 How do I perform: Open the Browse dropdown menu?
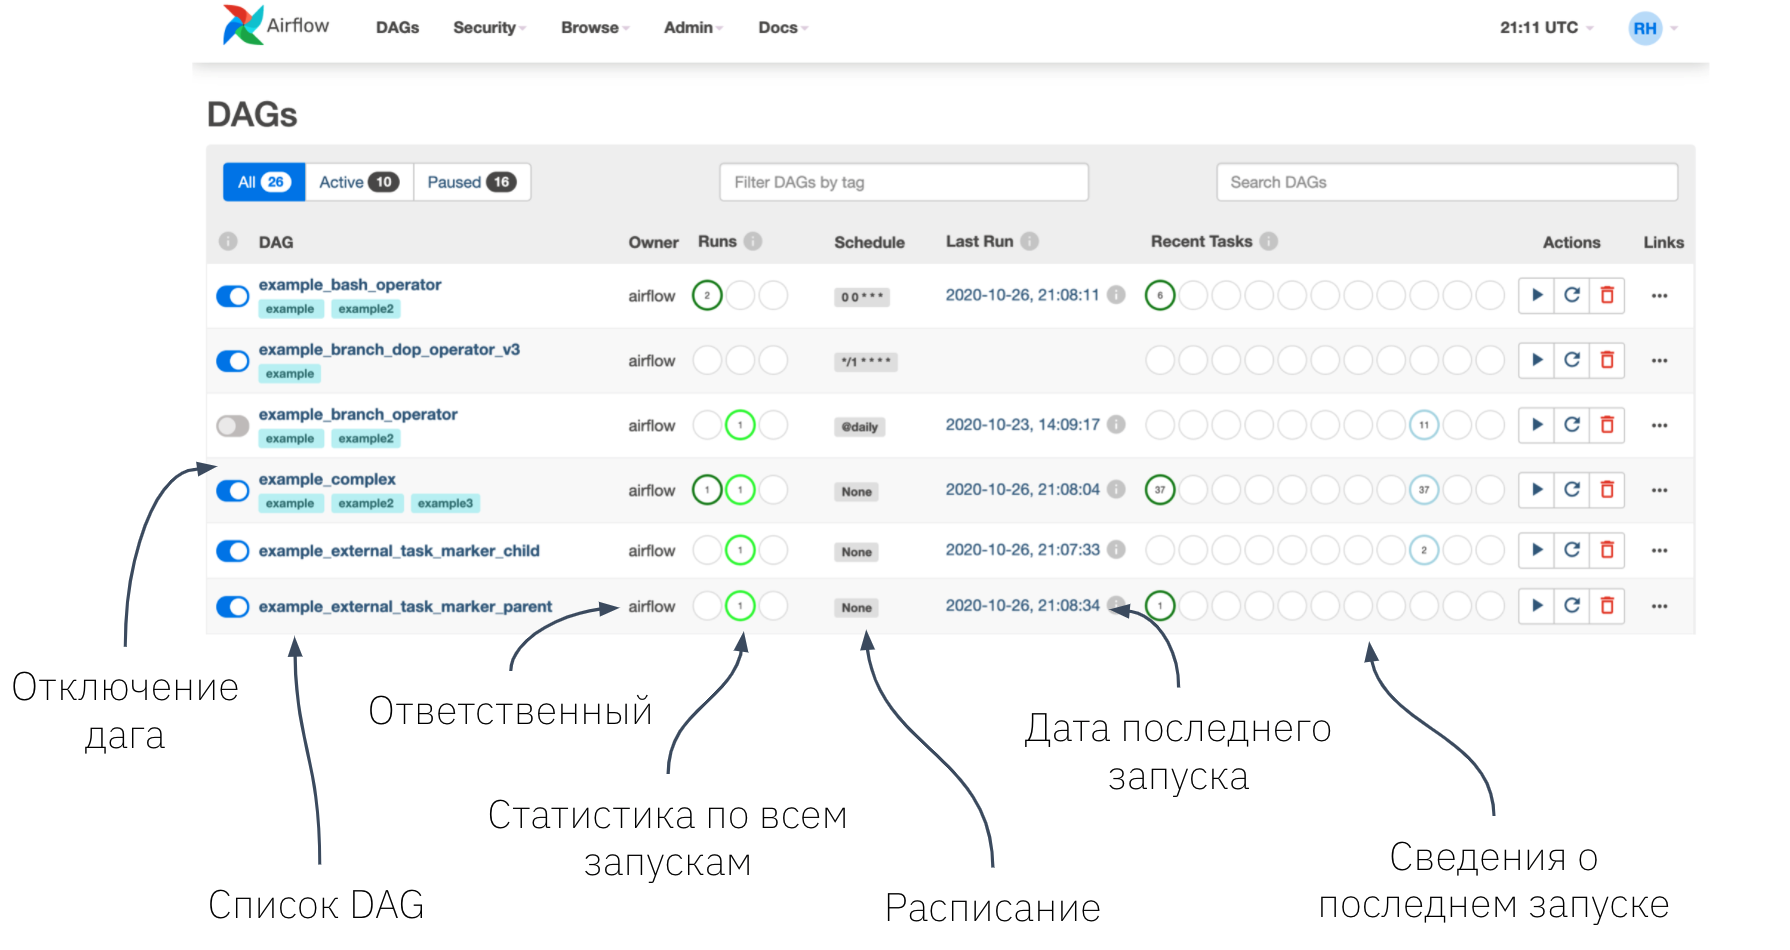click(x=595, y=28)
